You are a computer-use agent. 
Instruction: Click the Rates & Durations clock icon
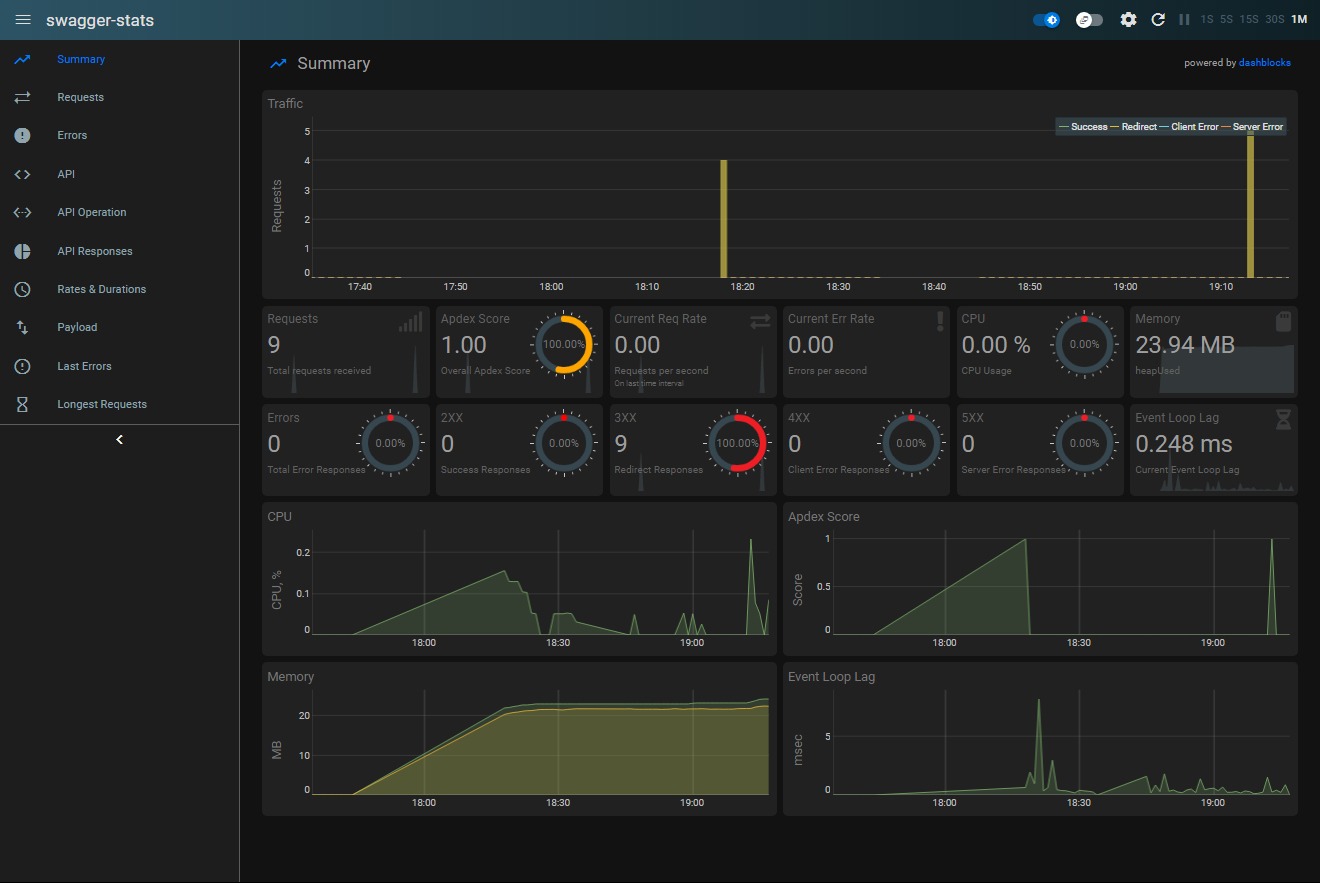tap(22, 289)
